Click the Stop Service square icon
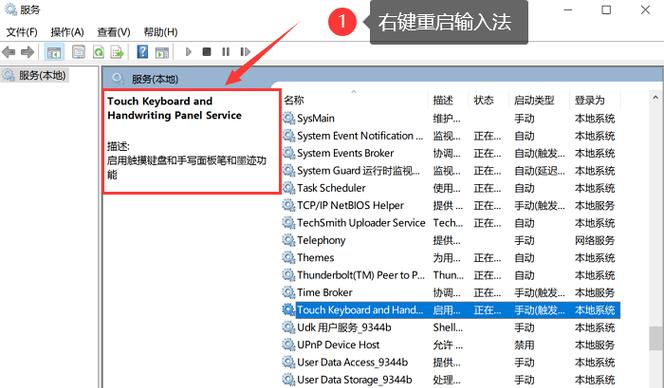The image size is (664, 388). [207, 52]
